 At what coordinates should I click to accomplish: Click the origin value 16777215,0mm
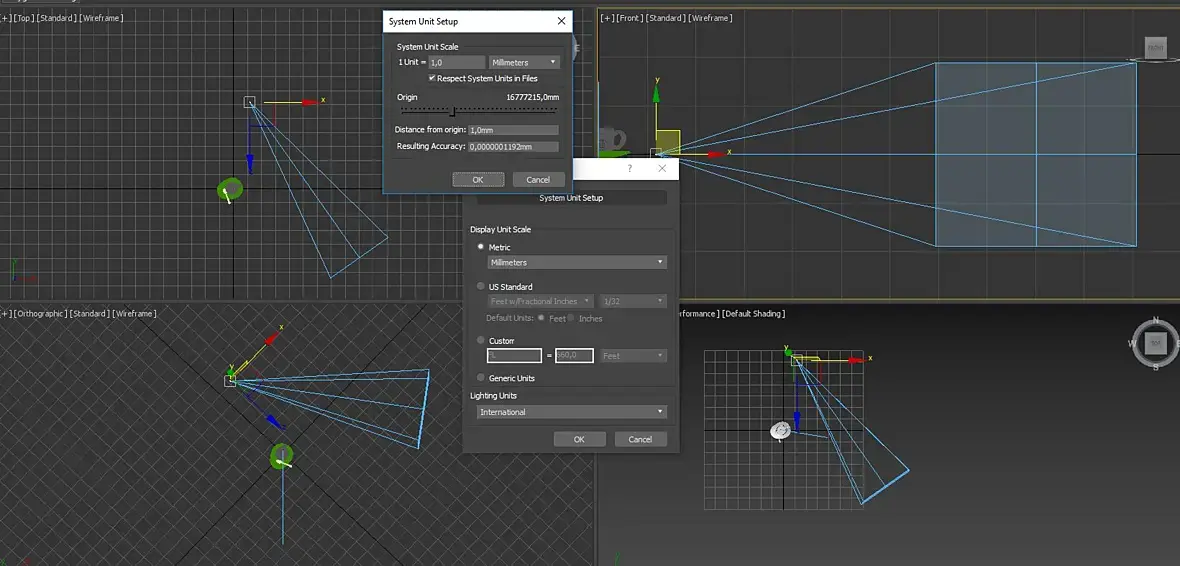(533, 97)
